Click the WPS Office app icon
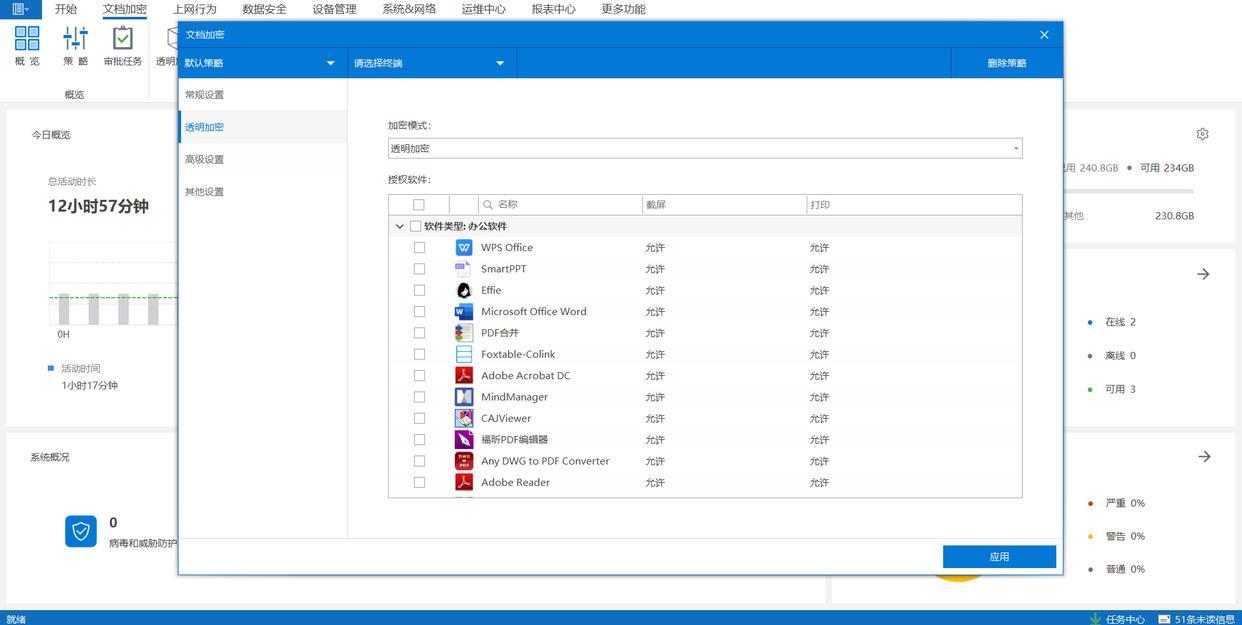This screenshot has width=1242, height=625. click(464, 248)
